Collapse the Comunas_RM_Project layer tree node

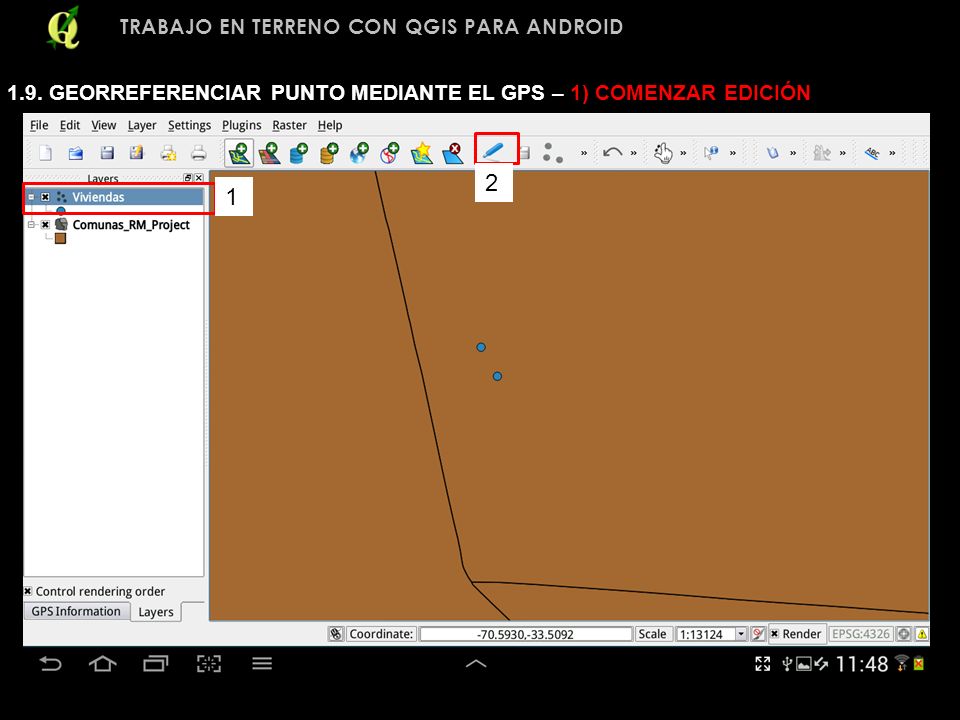coord(31,225)
